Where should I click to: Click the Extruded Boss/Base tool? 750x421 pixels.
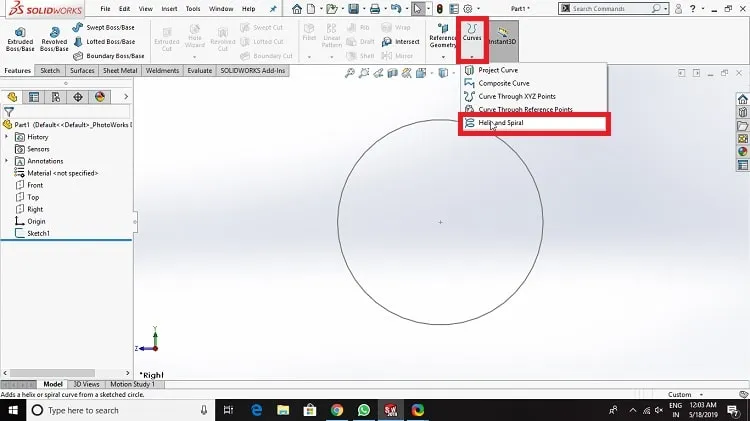[20, 39]
